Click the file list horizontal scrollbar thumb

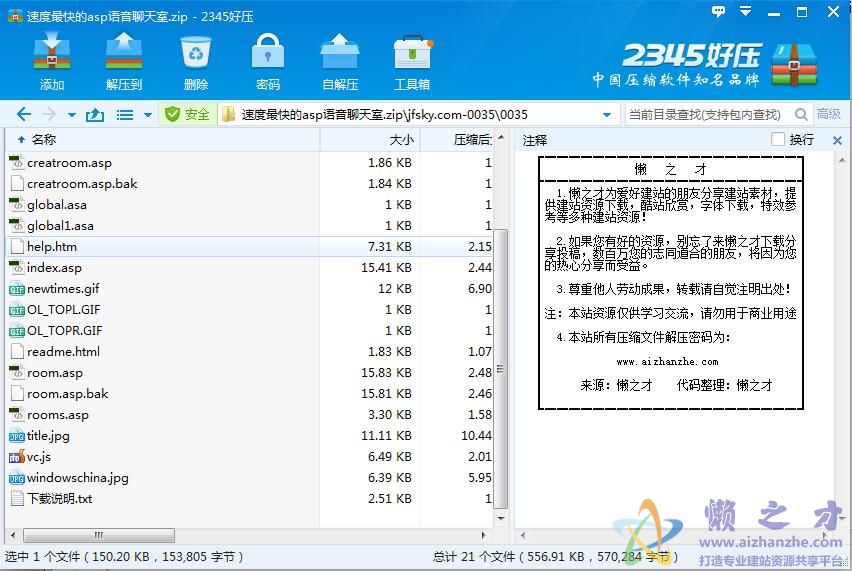(x=98, y=535)
